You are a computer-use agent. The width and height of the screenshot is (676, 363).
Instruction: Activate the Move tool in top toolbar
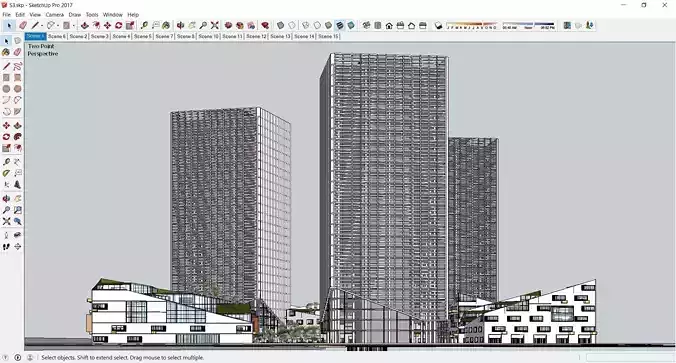click(x=107, y=25)
